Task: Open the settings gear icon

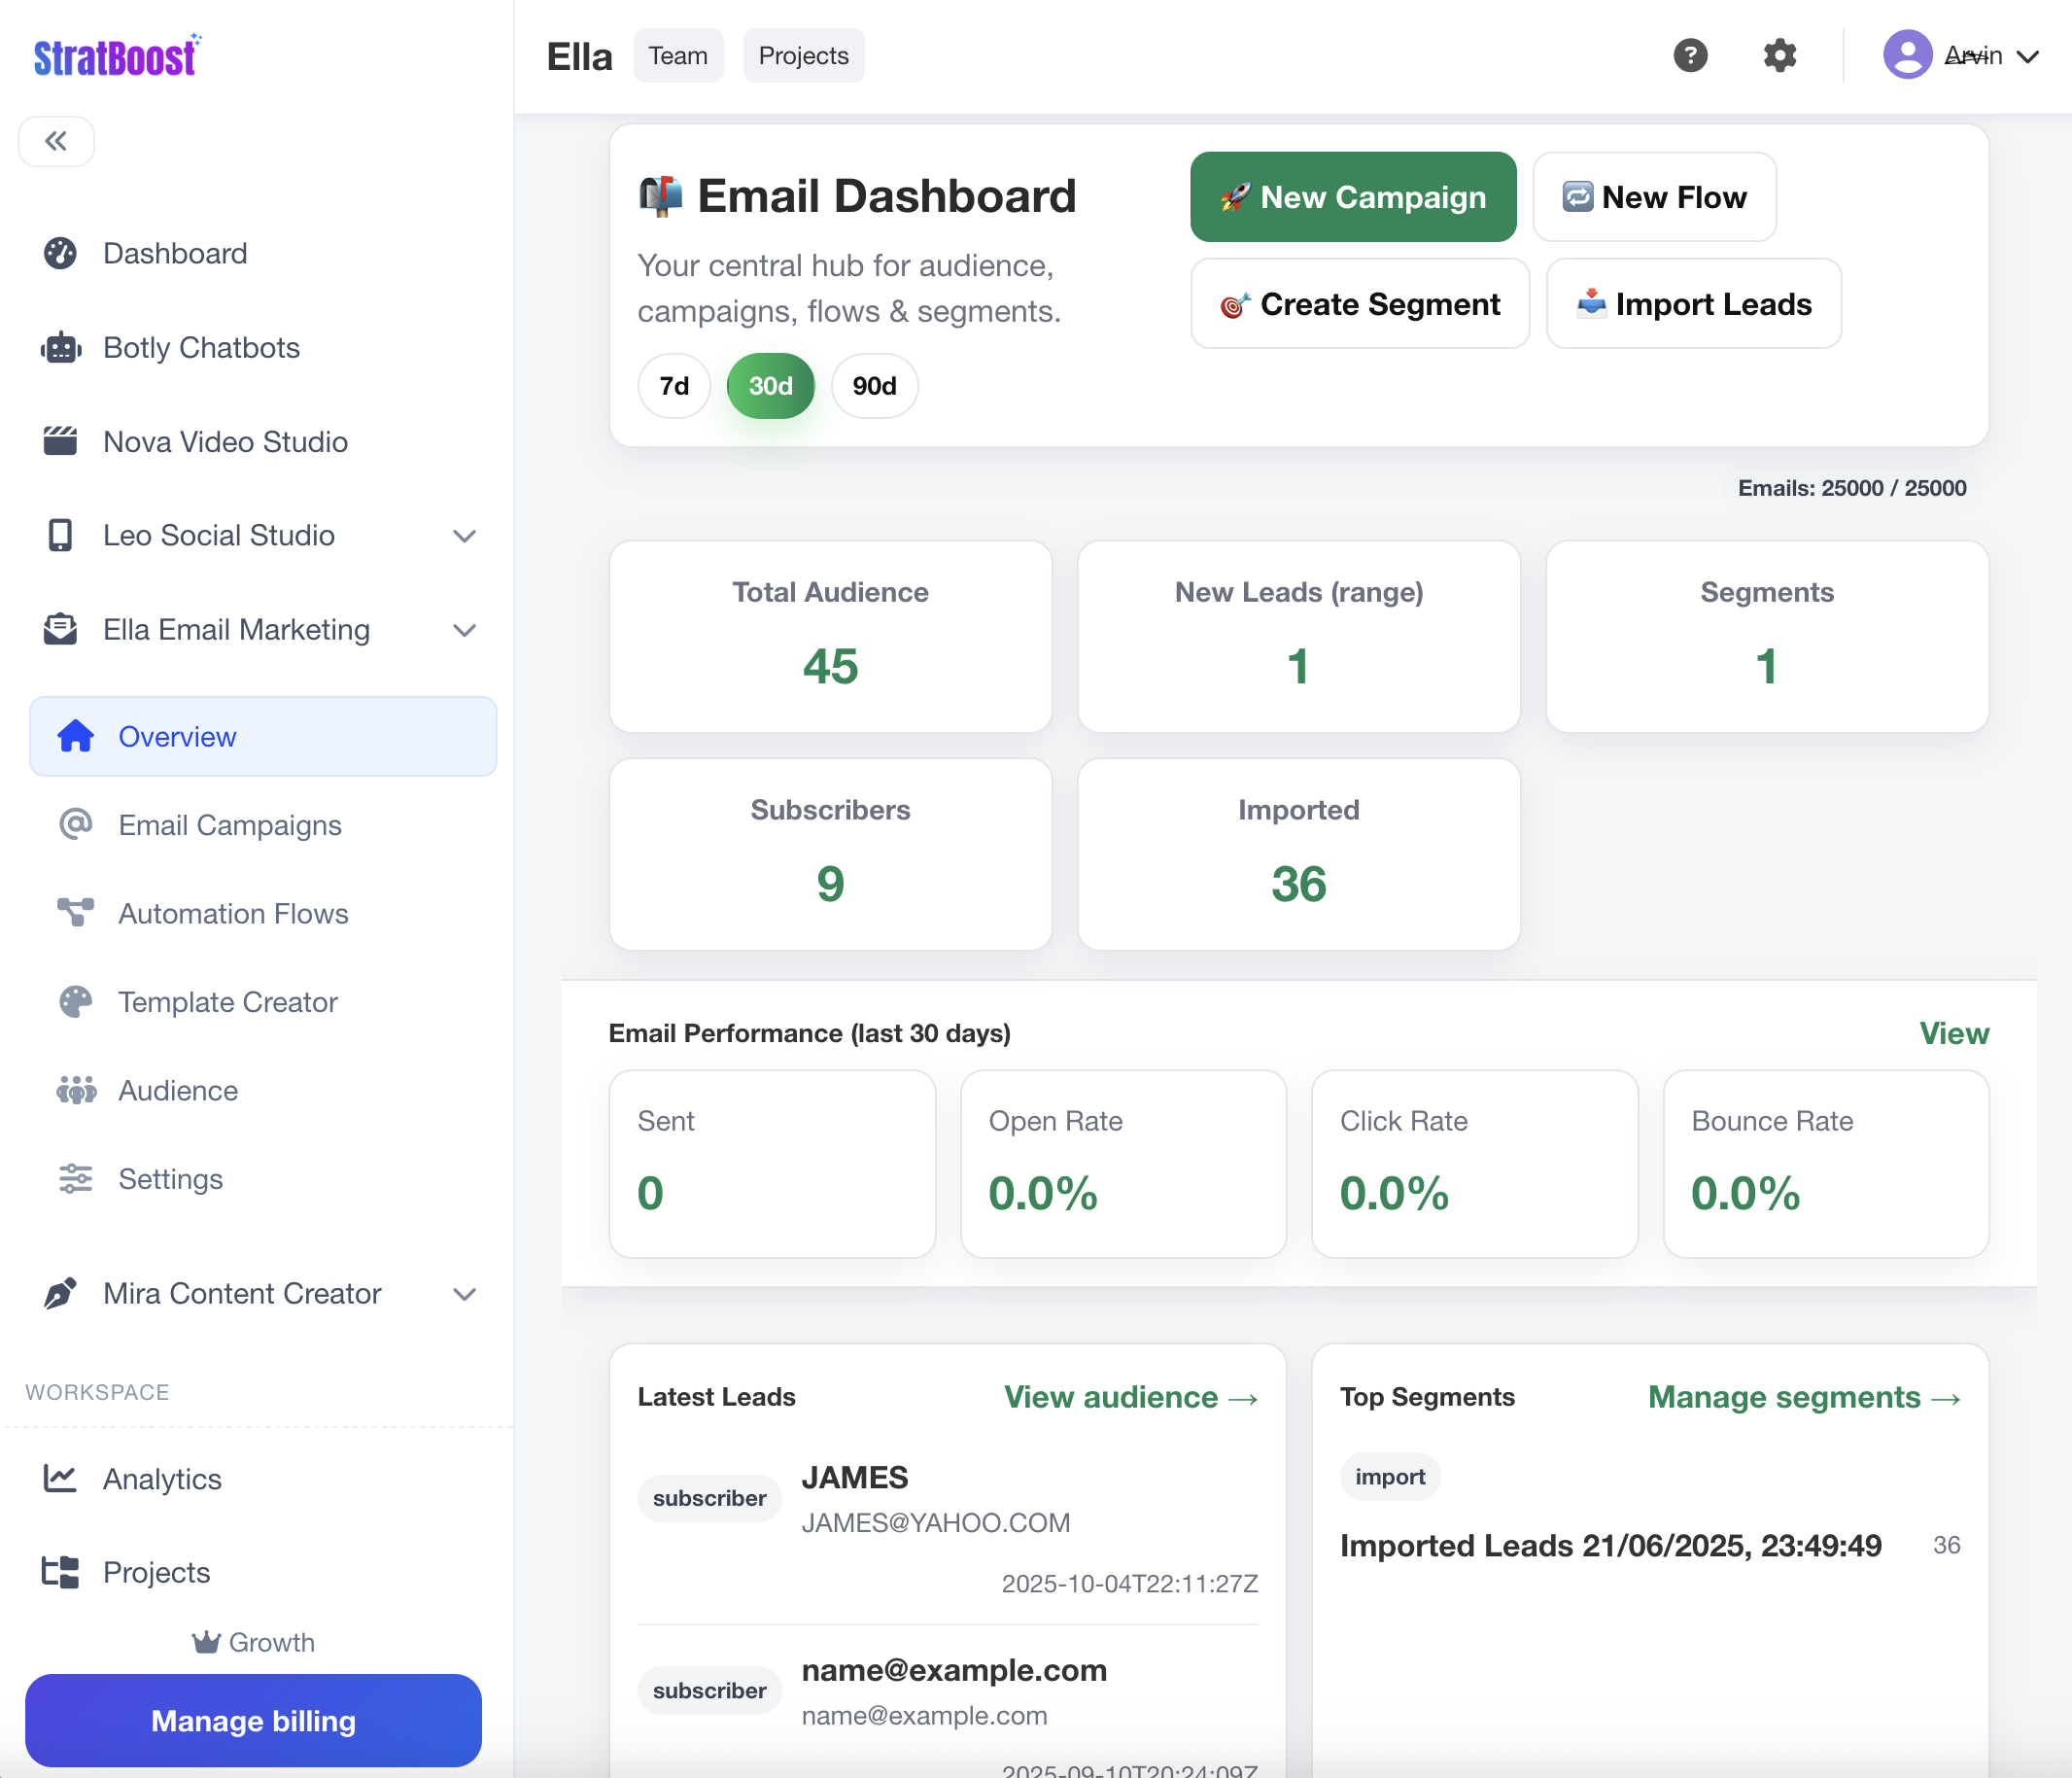Action: click(x=1779, y=55)
